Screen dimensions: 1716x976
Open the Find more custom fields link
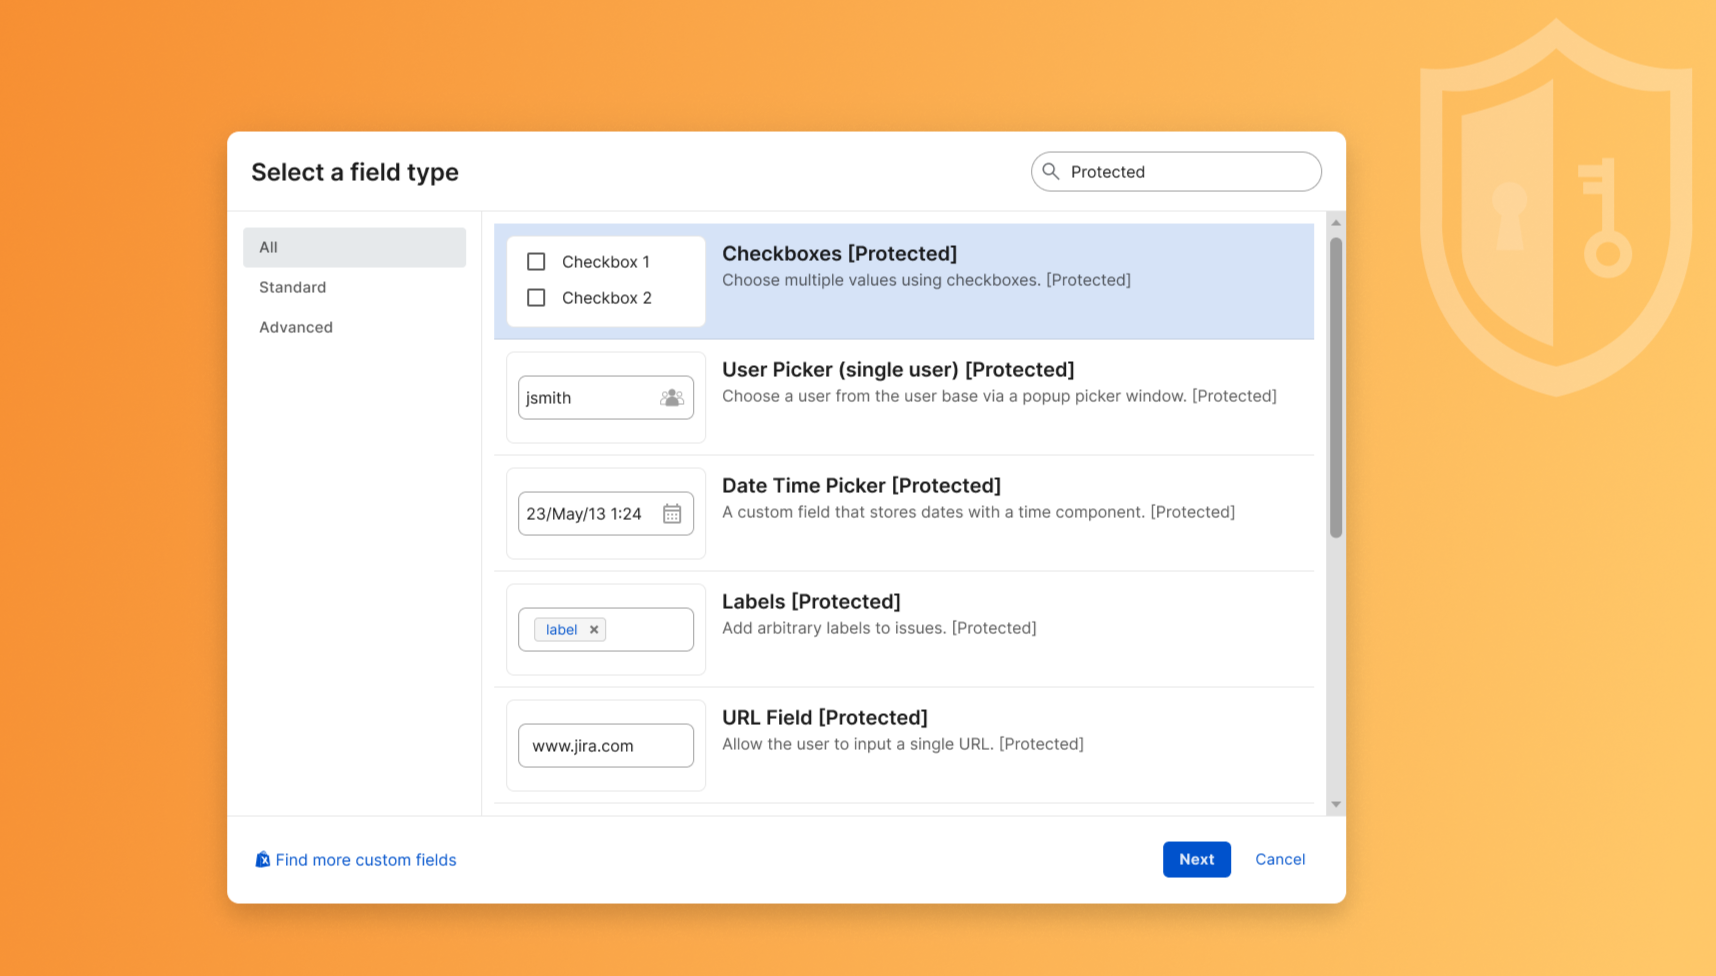click(366, 859)
